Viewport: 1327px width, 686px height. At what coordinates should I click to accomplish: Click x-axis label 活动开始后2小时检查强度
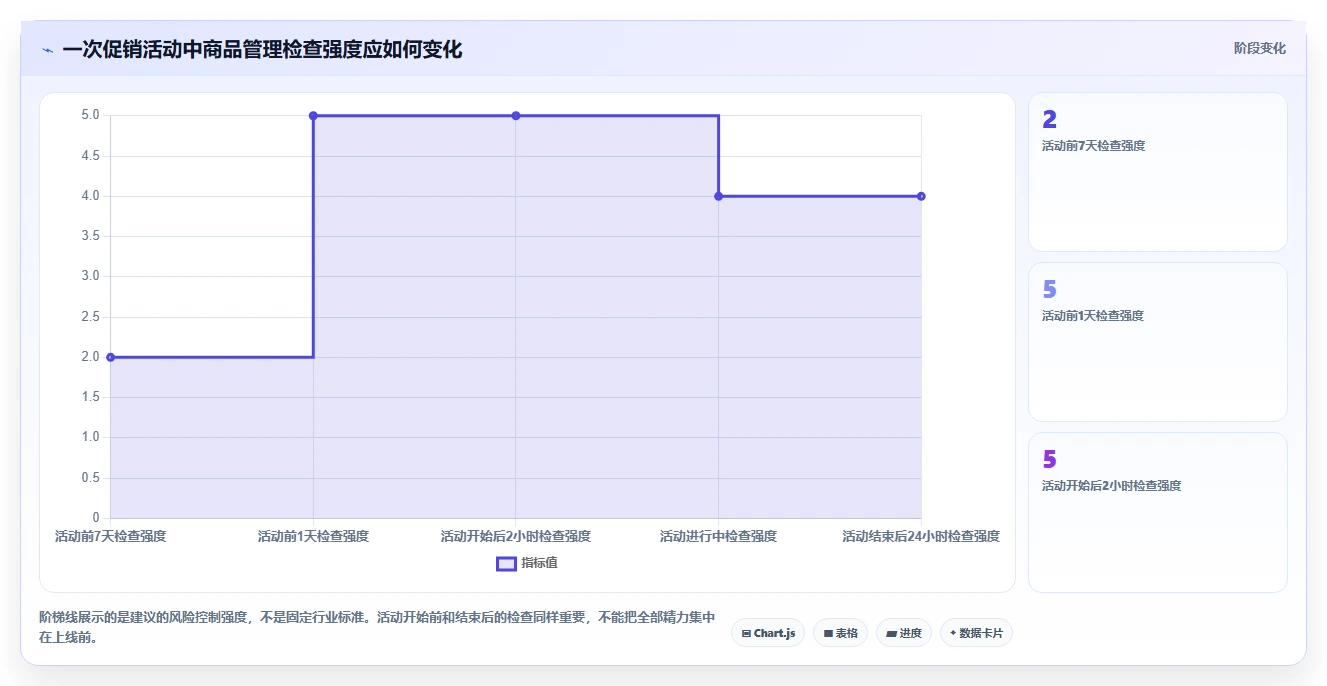click(516, 536)
